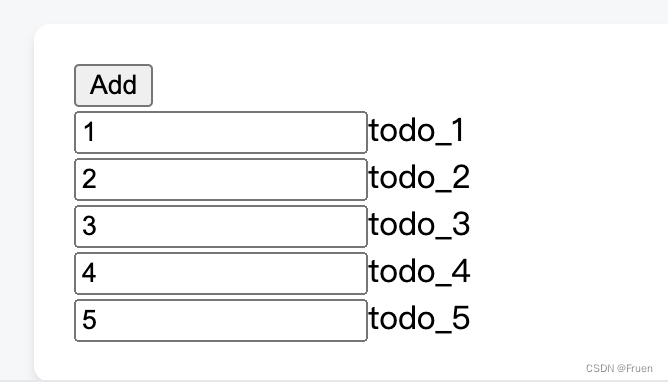
Task: Click the todo_2 label text
Action: [419, 178]
